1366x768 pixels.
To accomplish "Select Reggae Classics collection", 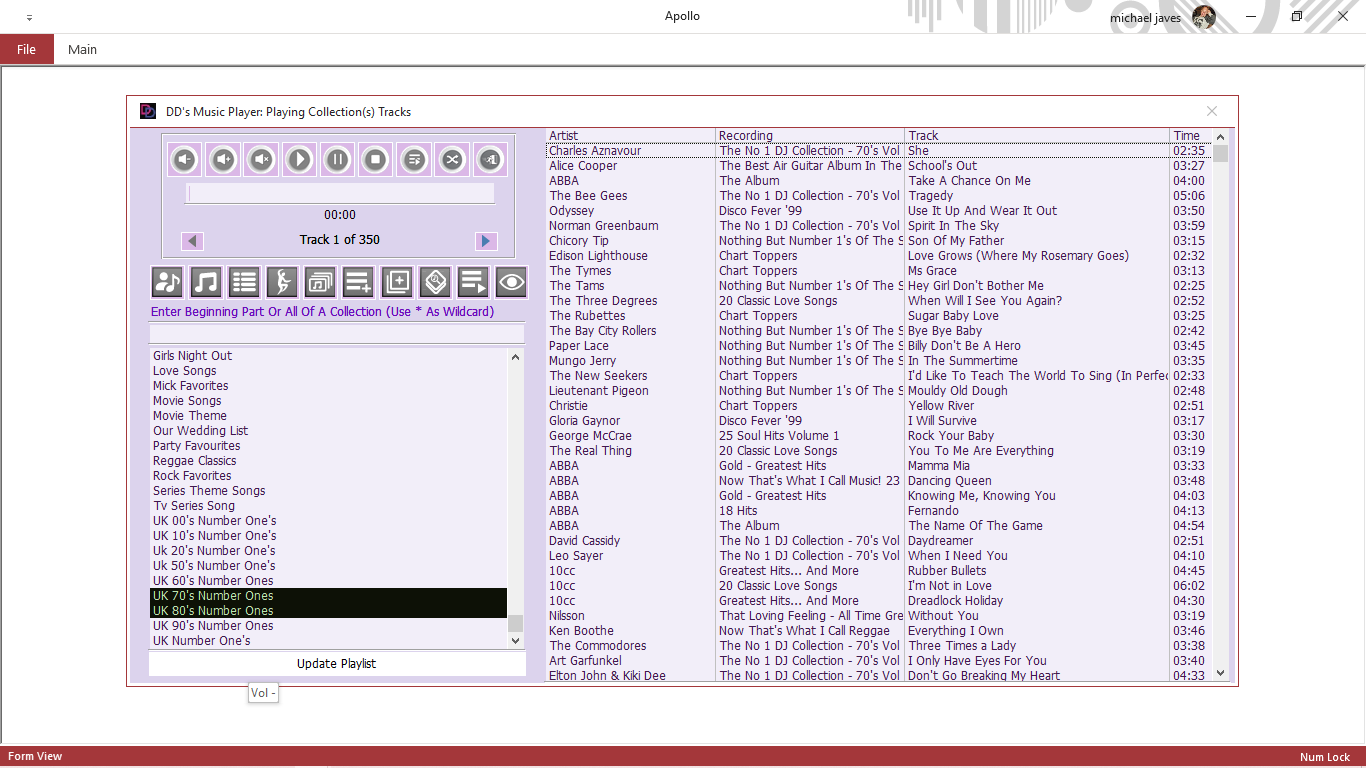I will (x=328, y=461).
